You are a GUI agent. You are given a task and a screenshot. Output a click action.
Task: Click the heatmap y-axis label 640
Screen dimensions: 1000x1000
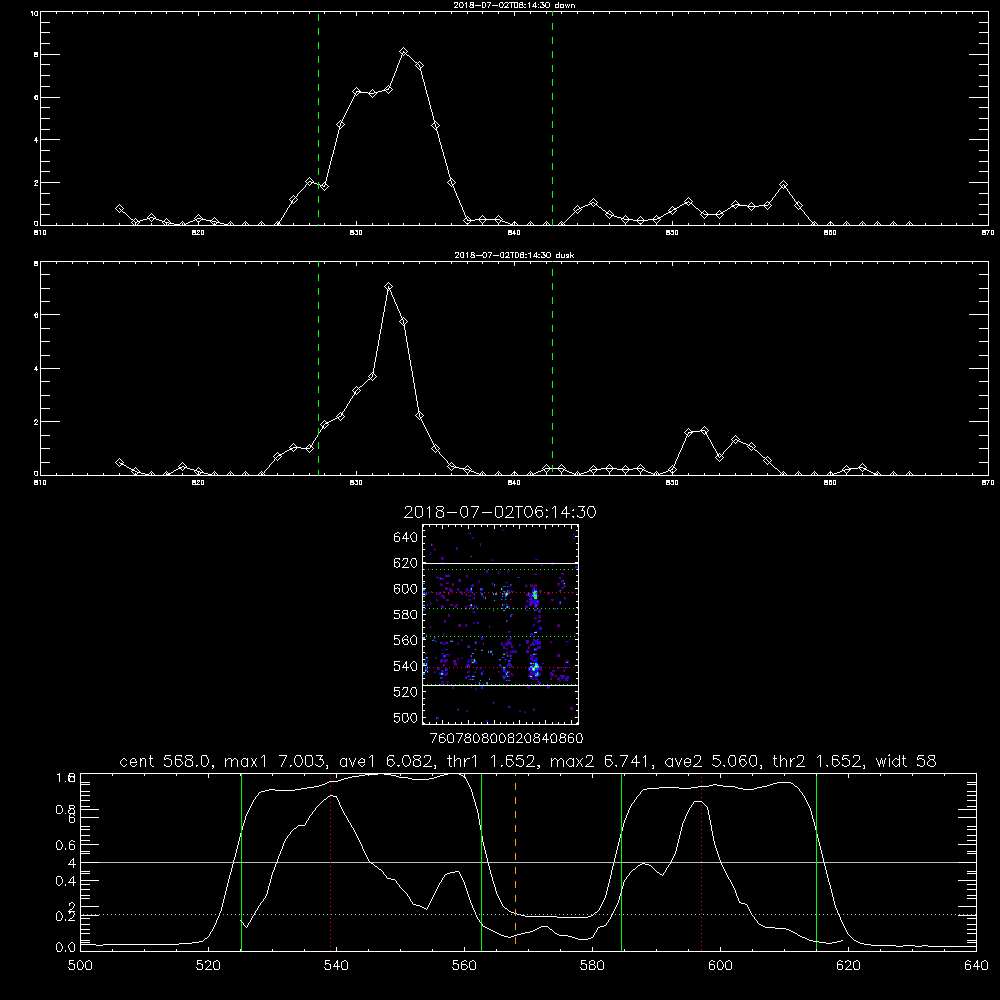pos(406,538)
